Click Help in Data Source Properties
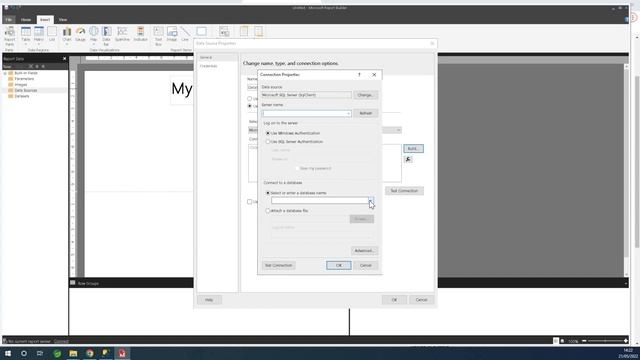 click(209, 300)
